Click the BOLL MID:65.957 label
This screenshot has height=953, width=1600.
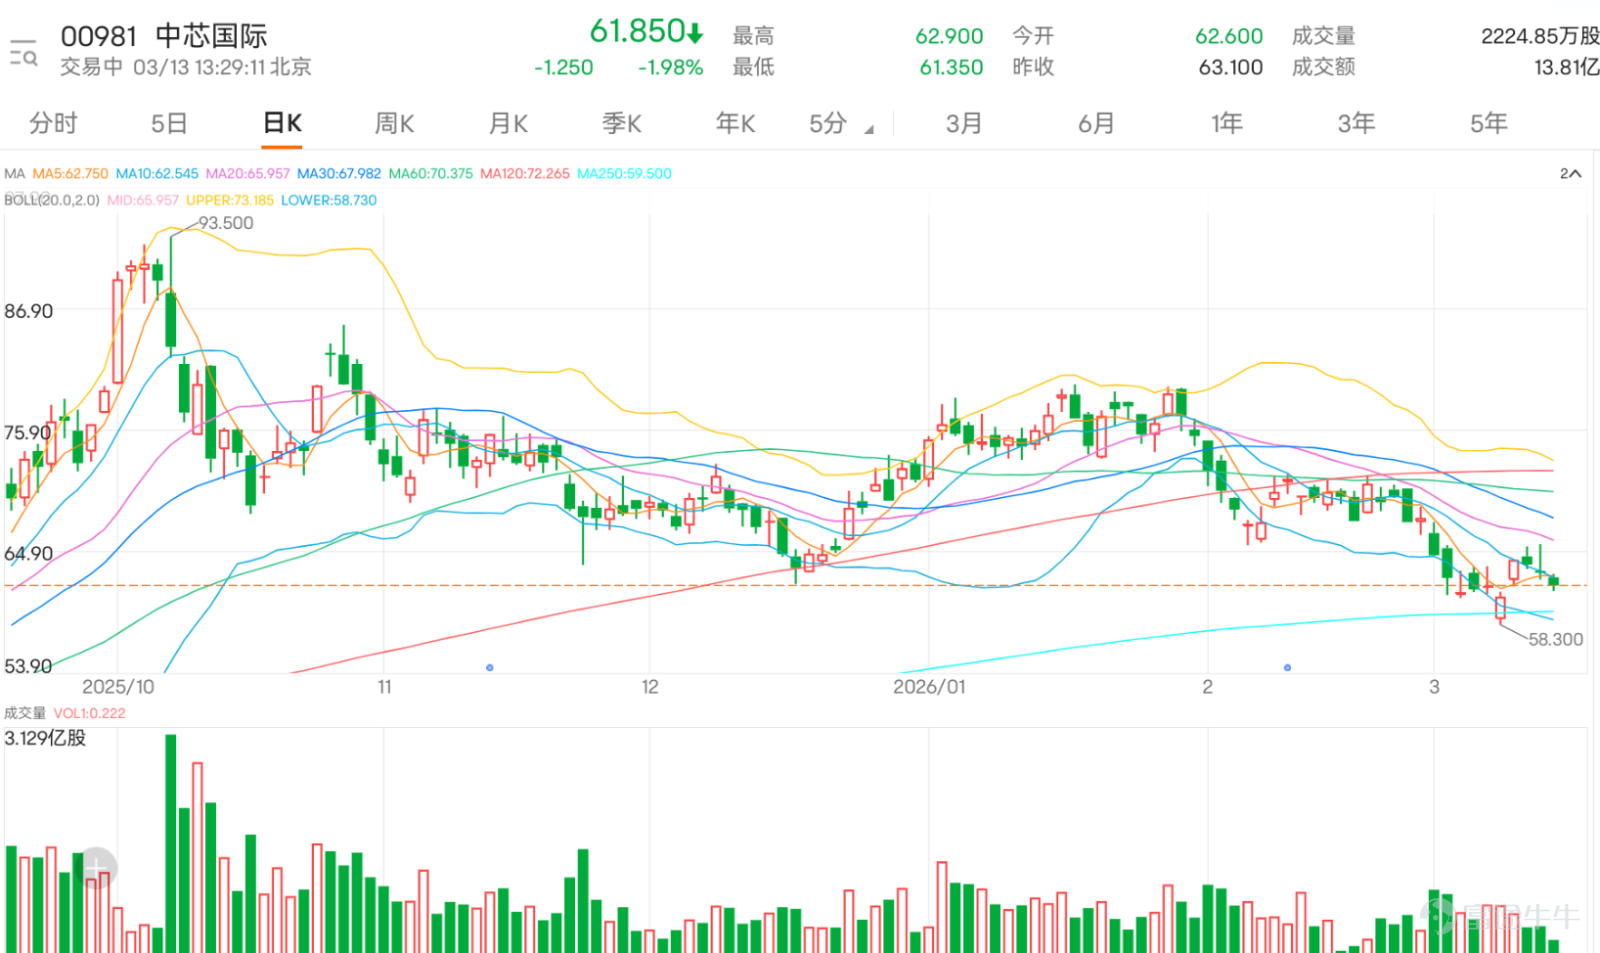(143, 200)
